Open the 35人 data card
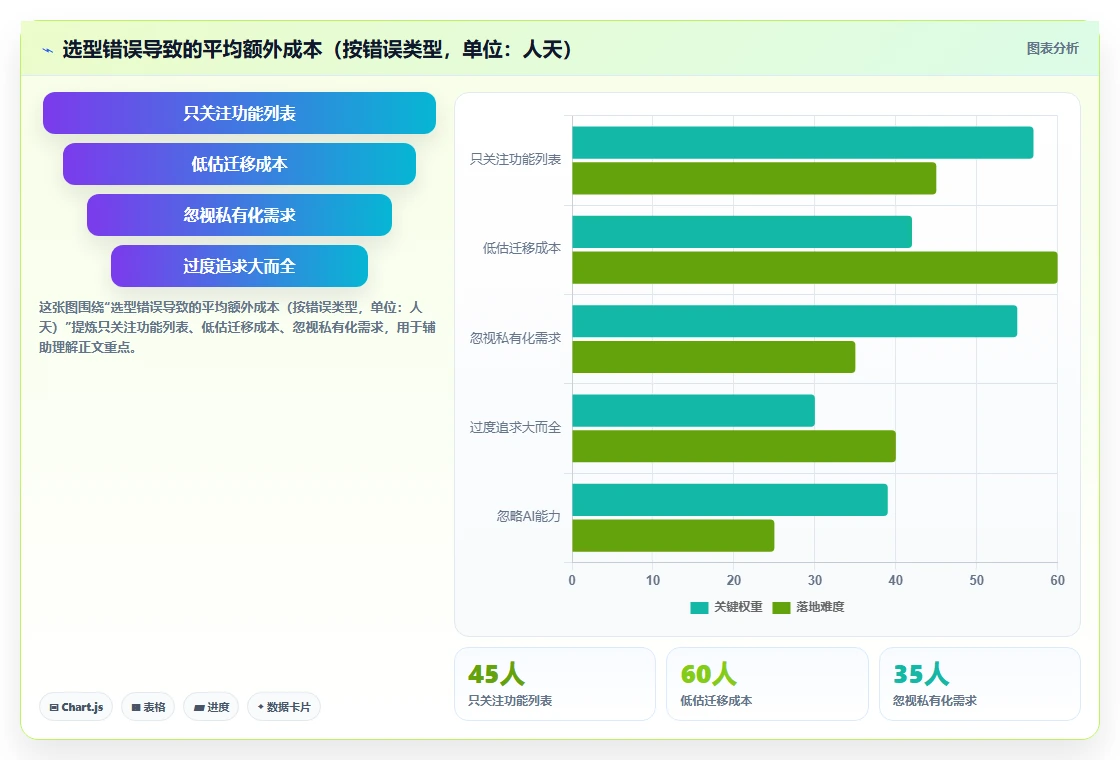Screen dimensions: 1120x760 [x=979, y=684]
